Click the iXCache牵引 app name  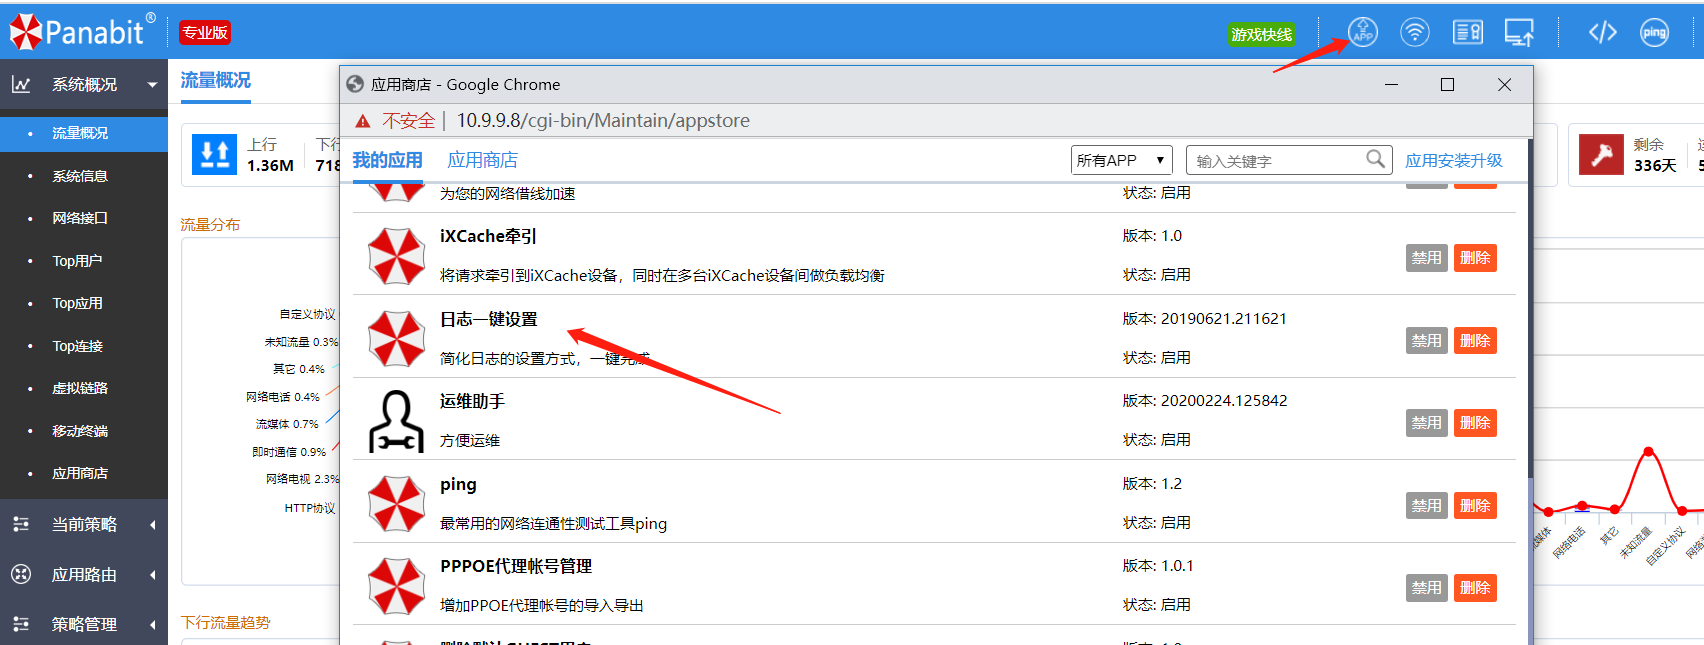(x=488, y=236)
